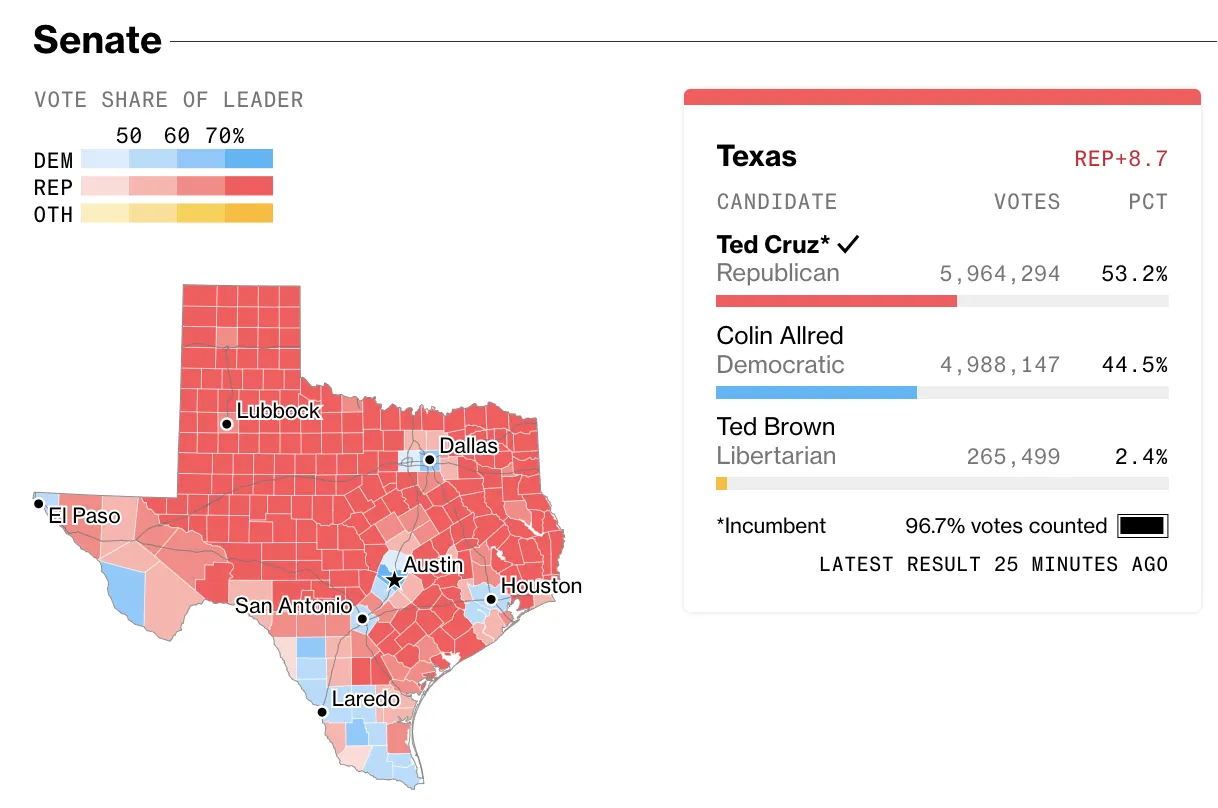Click the Texas race title
Screen dimensions: 1218x808
tap(757, 157)
